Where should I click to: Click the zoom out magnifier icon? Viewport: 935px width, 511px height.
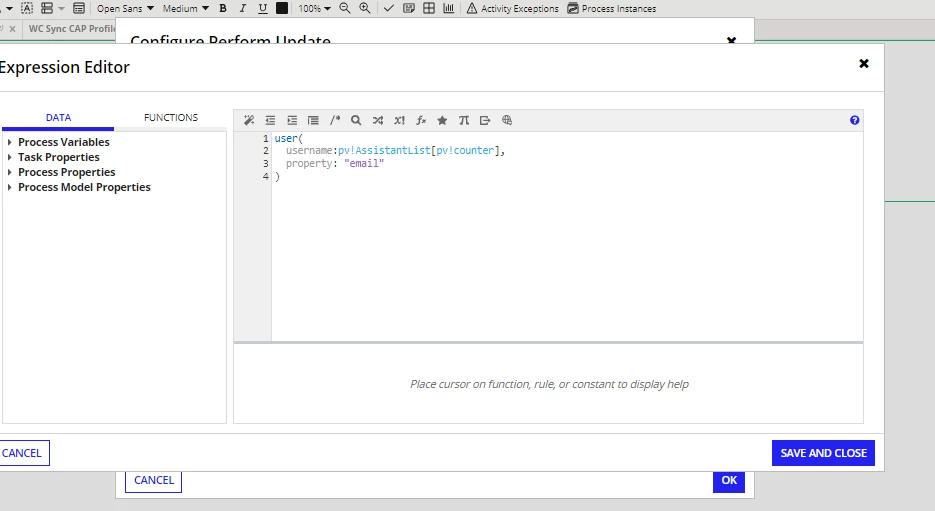pos(345,8)
